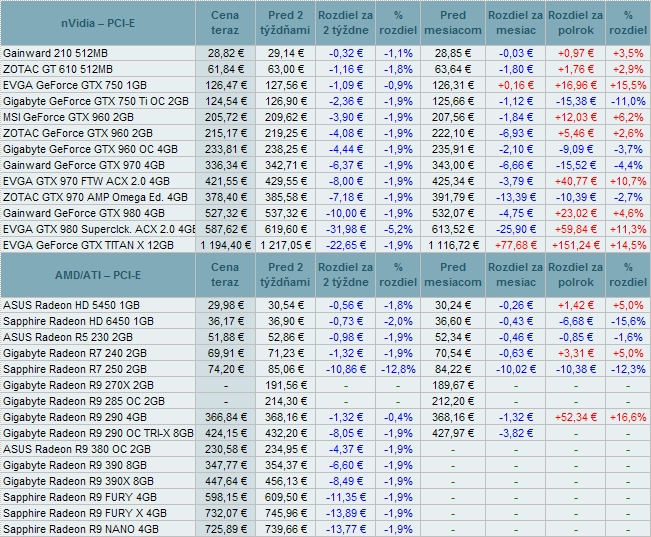Click ZOTAC GT 610 512MB product name
This screenshot has width=651, height=537.
58,69
